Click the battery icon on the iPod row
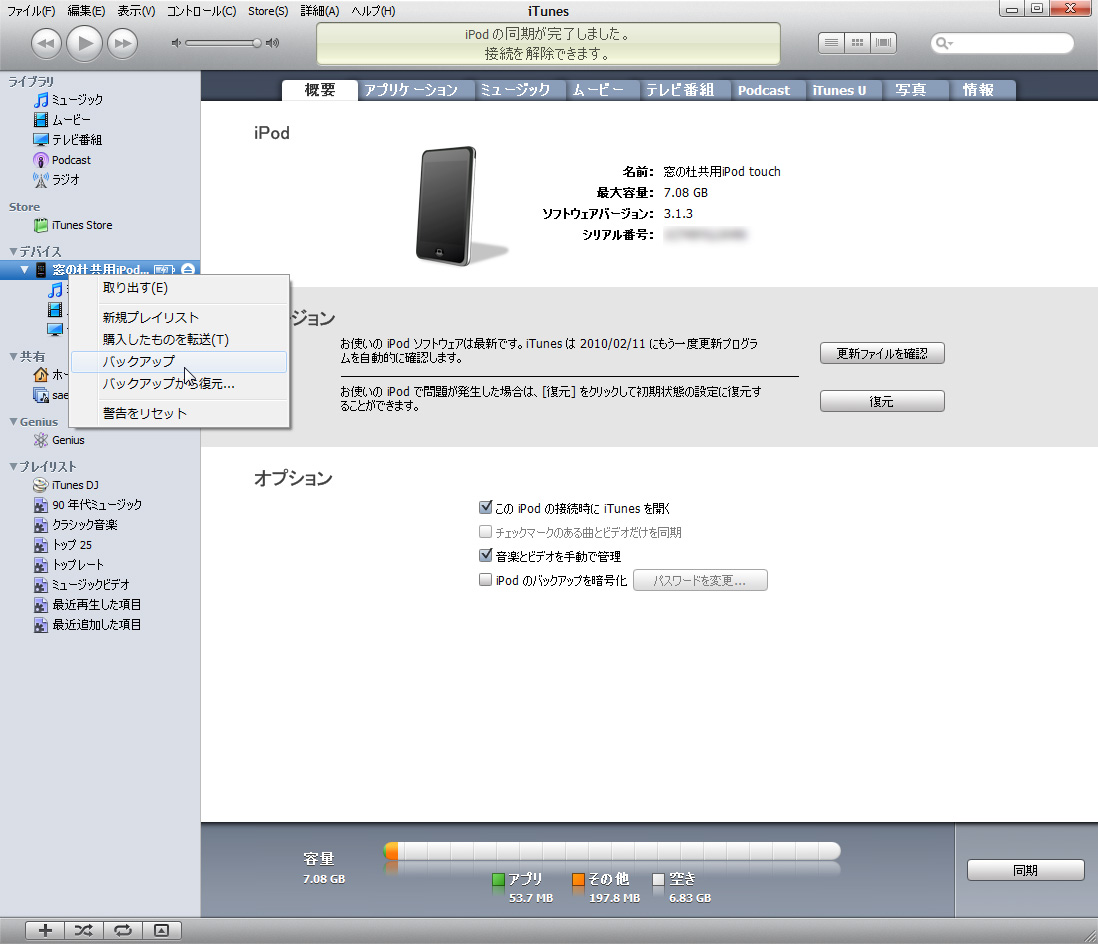Viewport: 1098px width, 944px height. point(165,270)
